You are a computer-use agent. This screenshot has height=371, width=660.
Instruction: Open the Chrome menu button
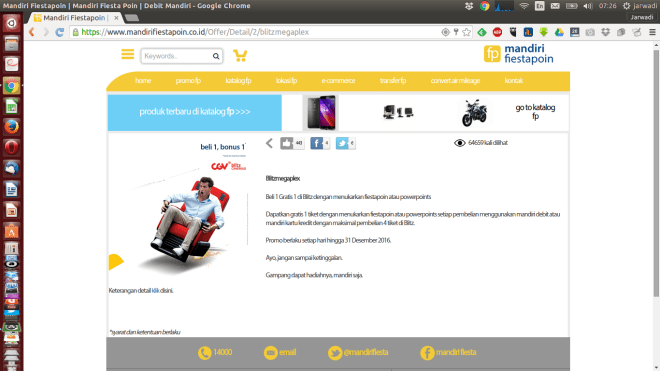(652, 32)
